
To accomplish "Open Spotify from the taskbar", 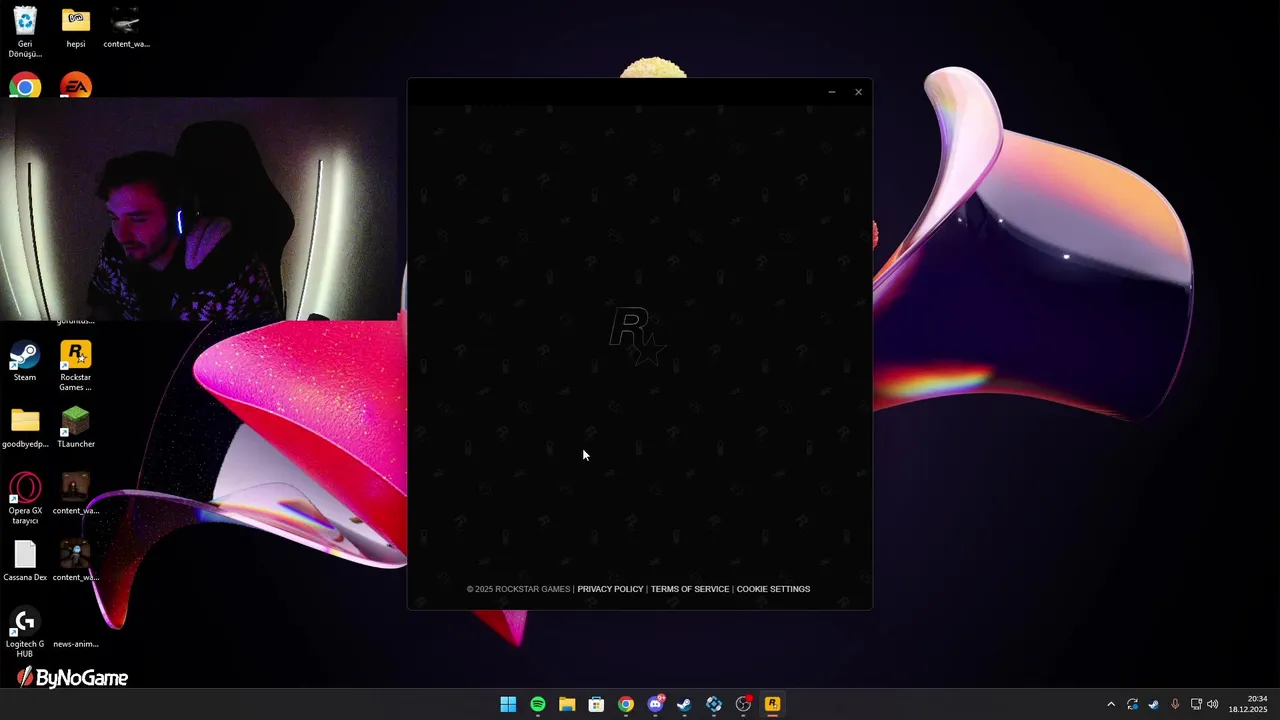I will point(538,704).
